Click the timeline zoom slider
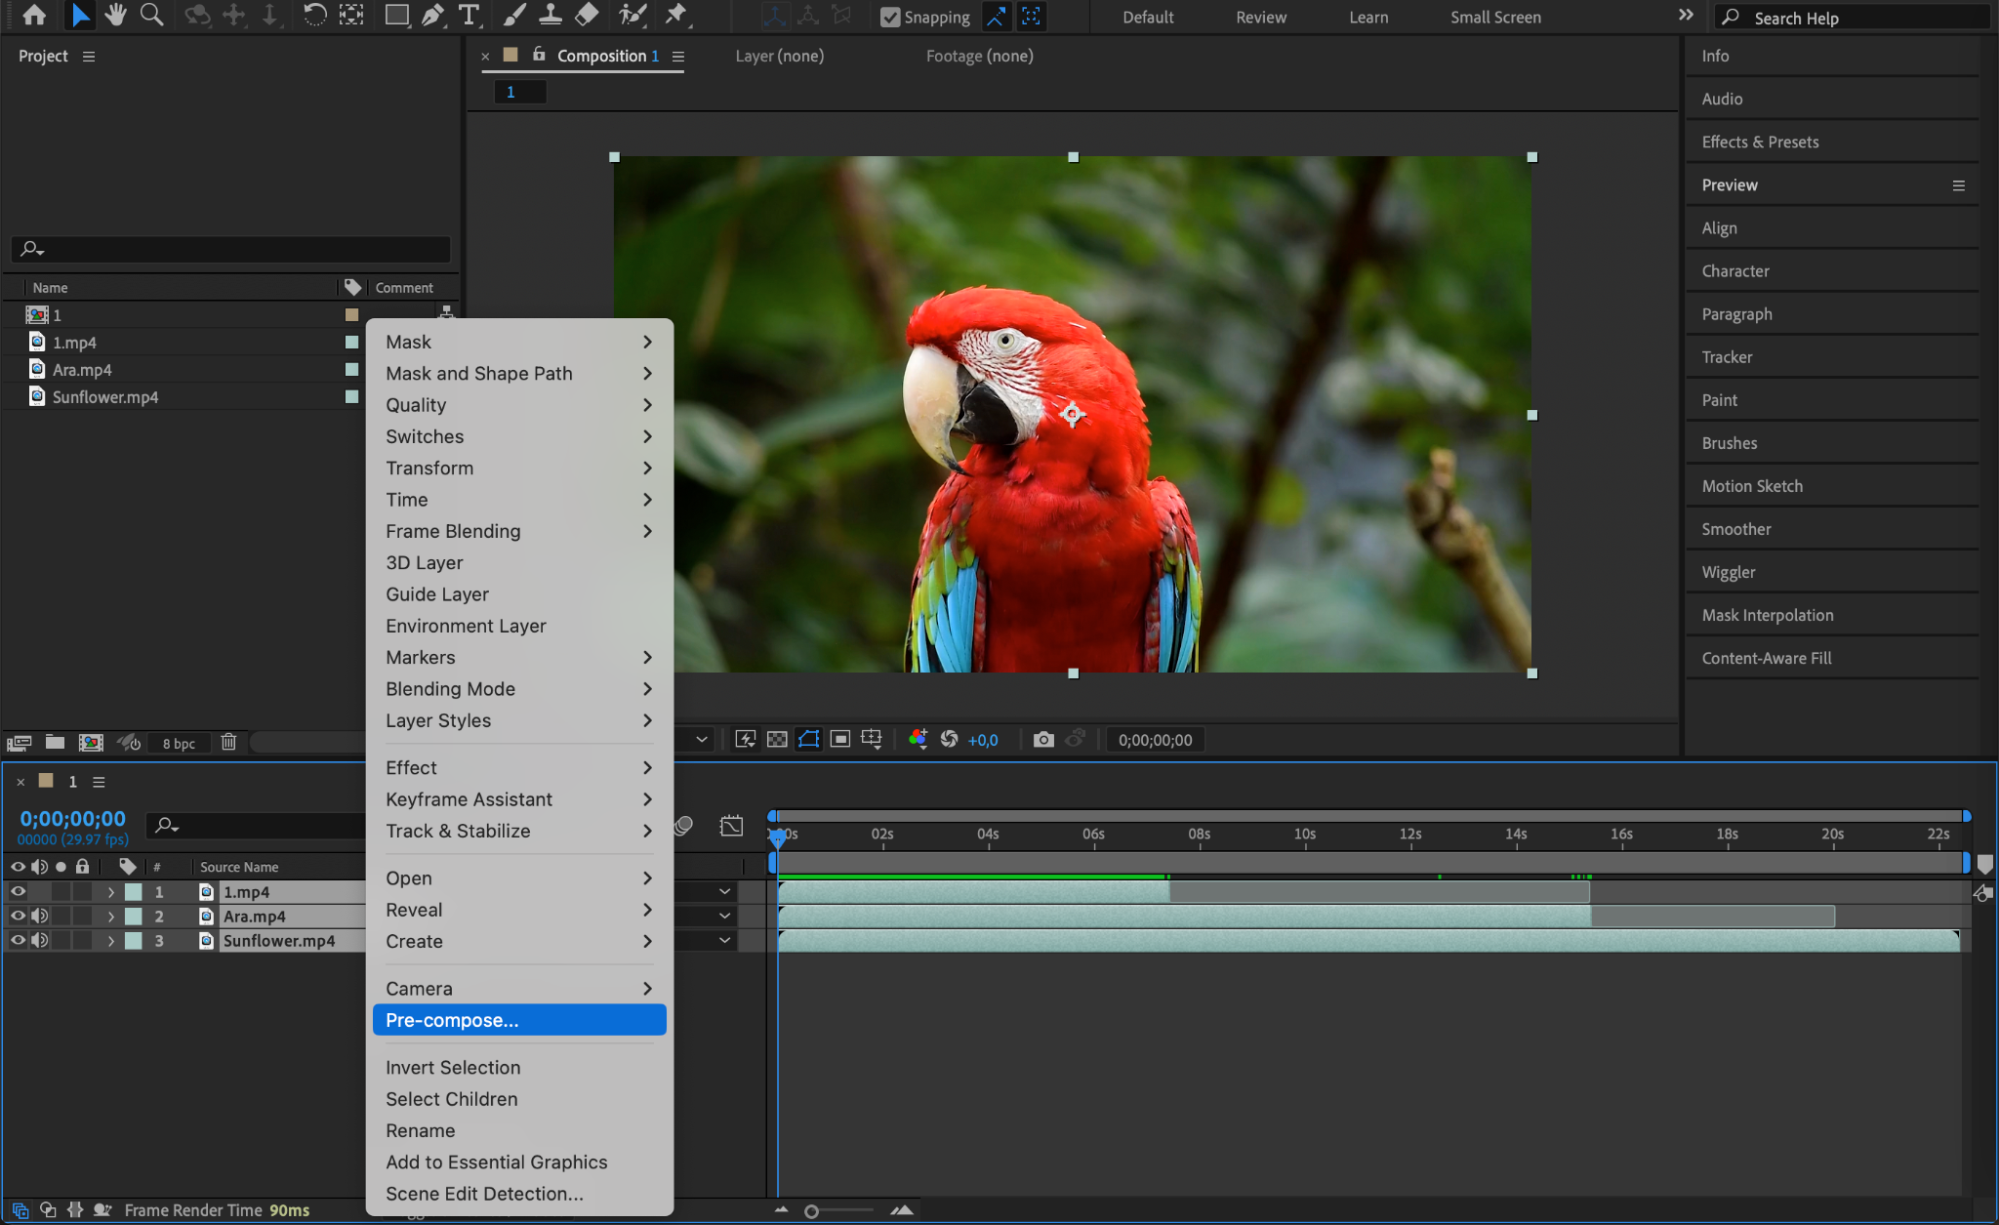The height and width of the screenshot is (1225, 1999). [812, 1211]
